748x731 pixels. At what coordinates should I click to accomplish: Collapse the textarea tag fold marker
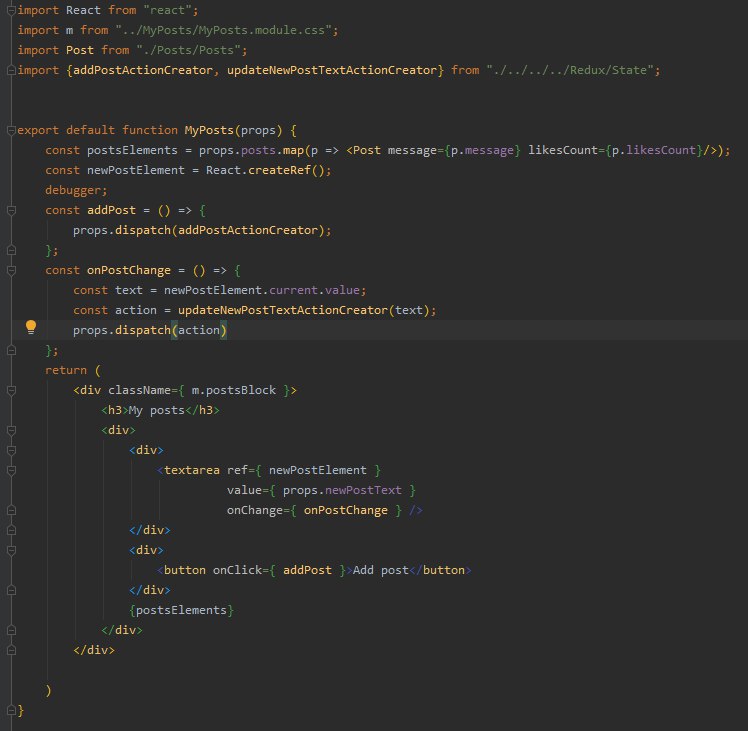point(11,470)
